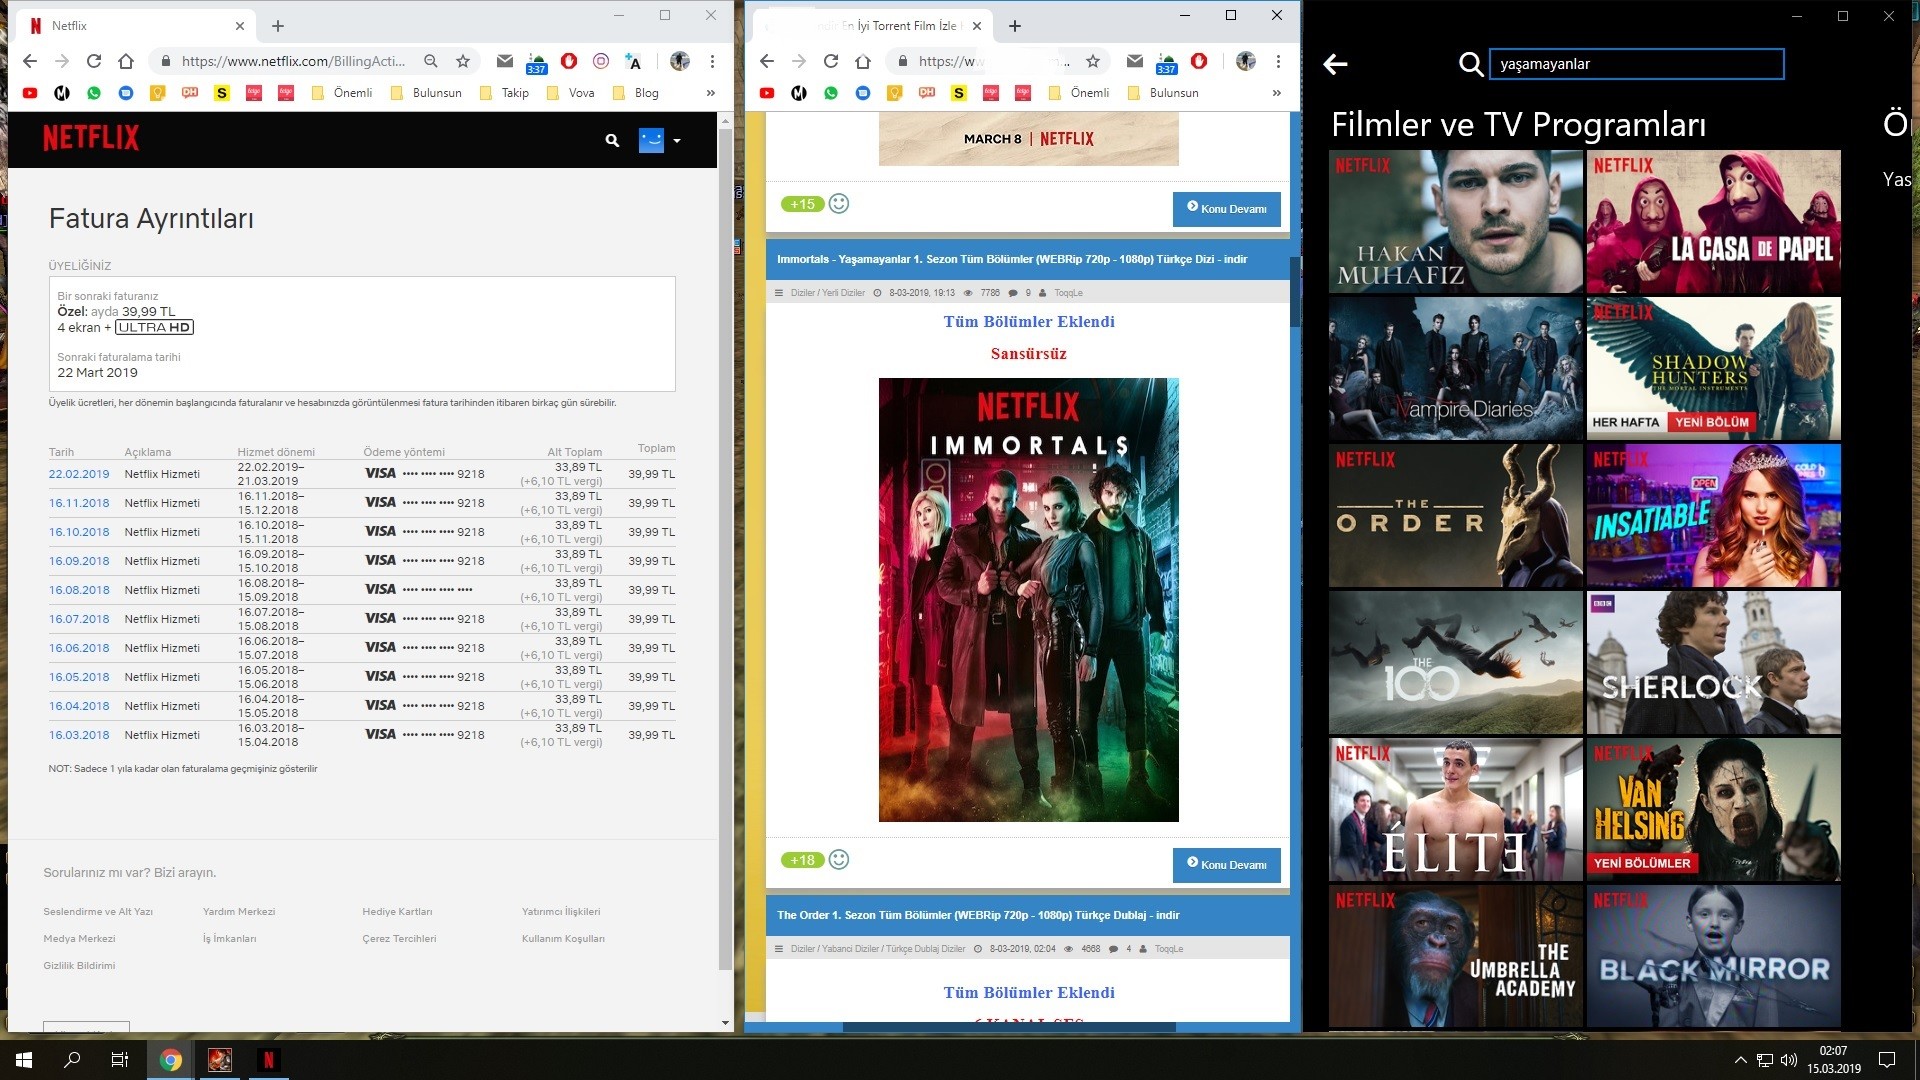
Task: Open the 22.02.2019 invoice link
Action: click(79, 474)
